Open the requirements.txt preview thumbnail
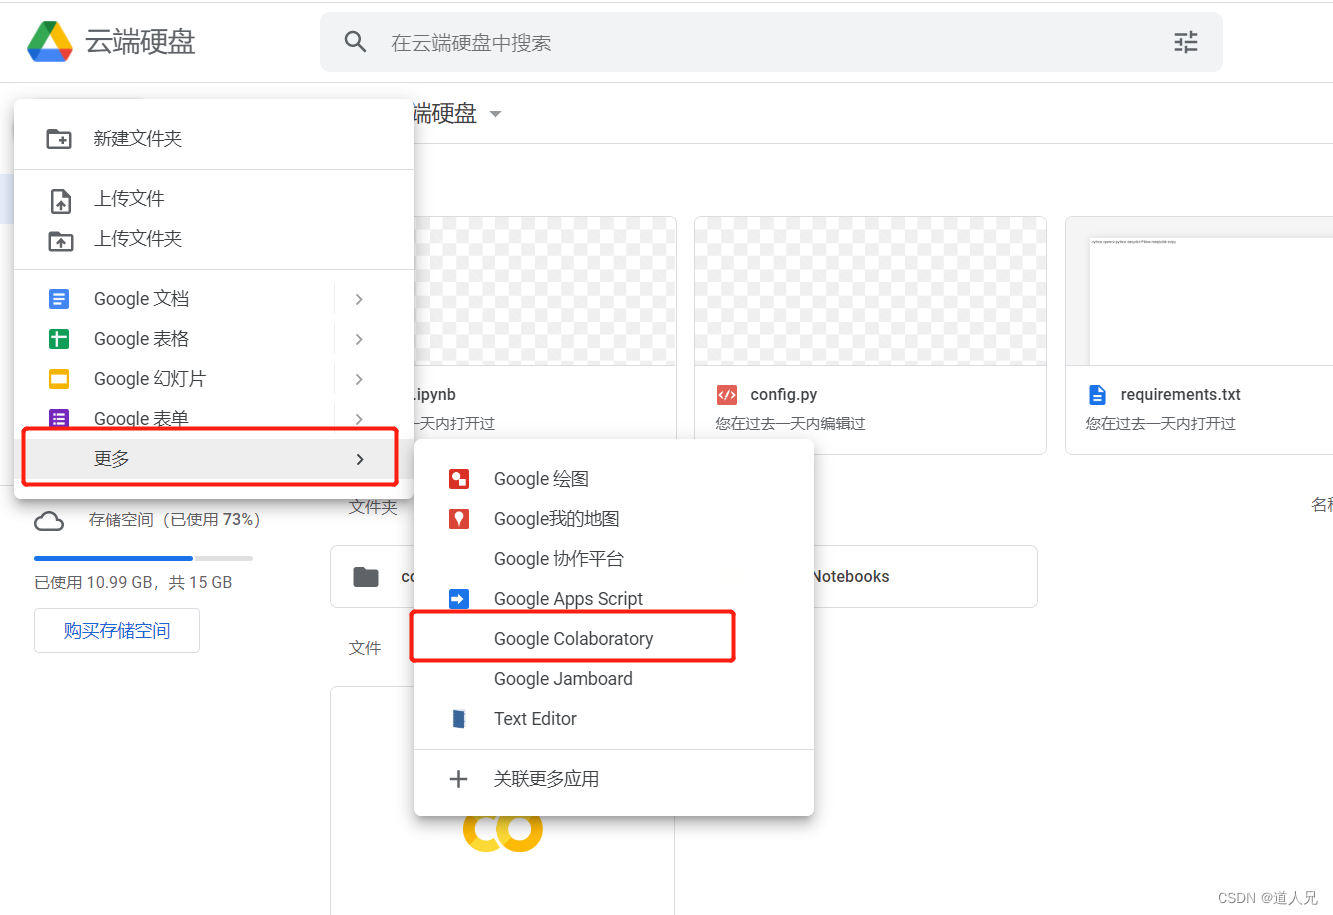This screenshot has width=1333, height=915. [1199, 291]
